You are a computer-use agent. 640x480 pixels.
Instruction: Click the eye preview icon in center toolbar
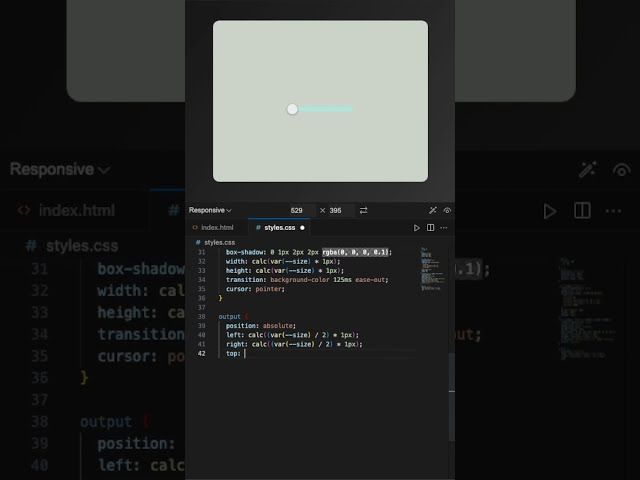click(447, 210)
